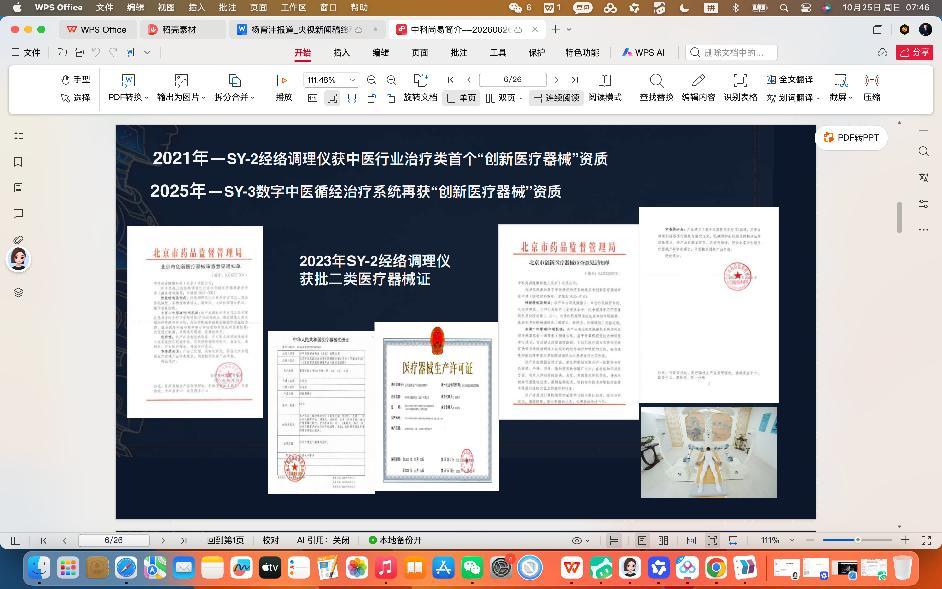Click the status bar zoom plus button
The height and width of the screenshot is (589, 942).
click(x=905, y=540)
